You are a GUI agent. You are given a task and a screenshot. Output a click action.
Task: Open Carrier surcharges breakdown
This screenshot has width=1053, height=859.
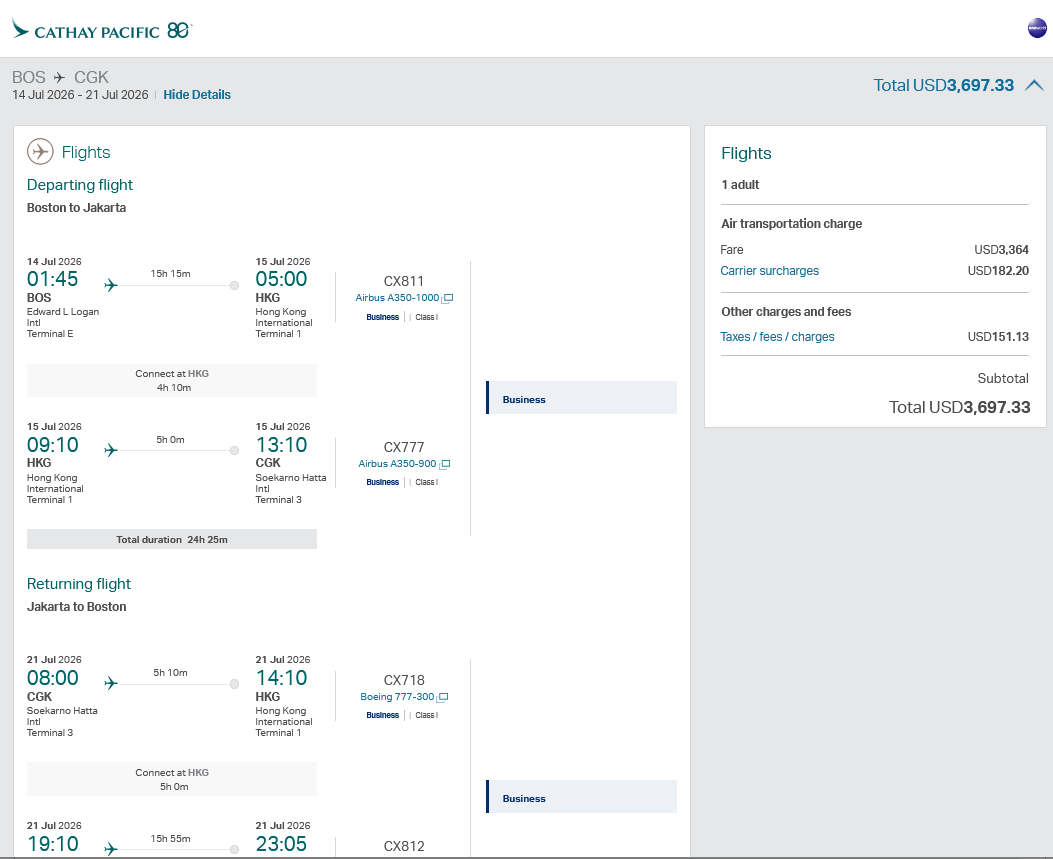(770, 271)
